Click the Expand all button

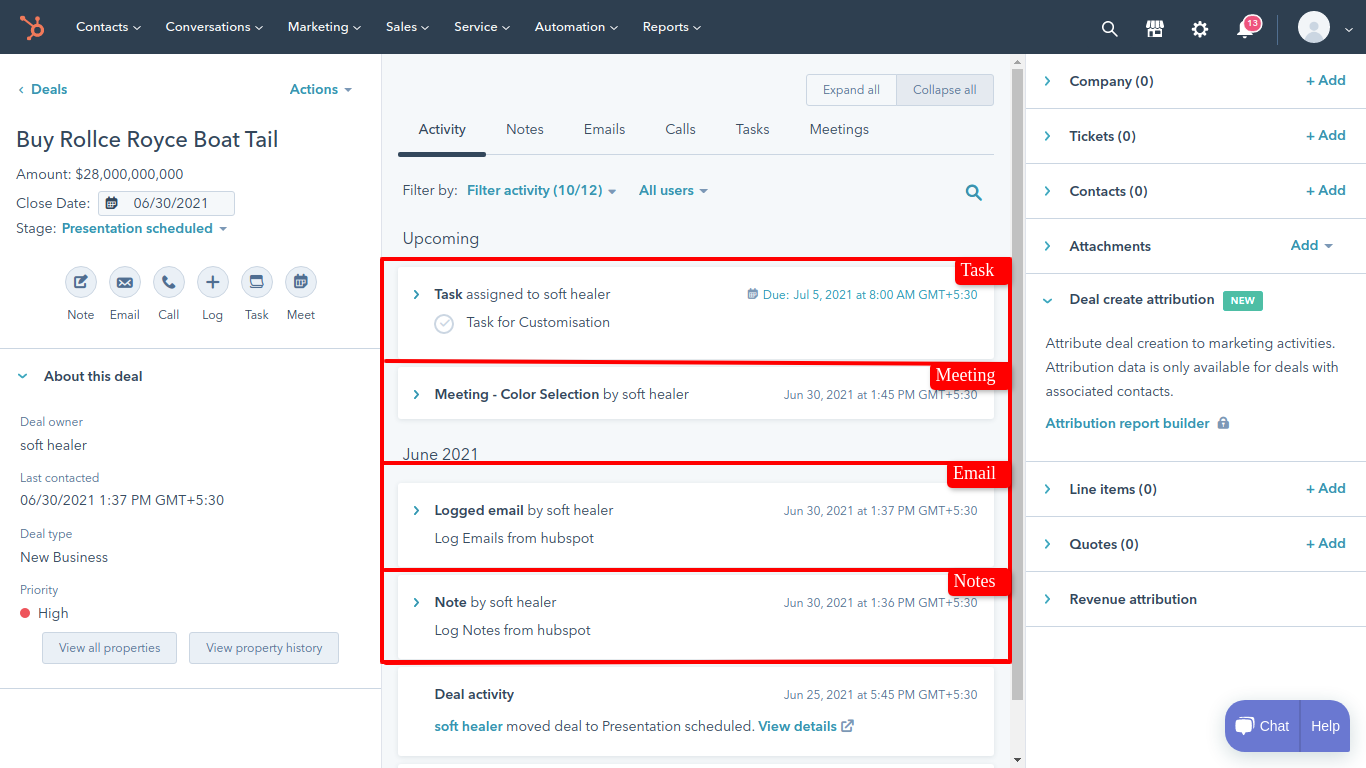click(x=851, y=90)
